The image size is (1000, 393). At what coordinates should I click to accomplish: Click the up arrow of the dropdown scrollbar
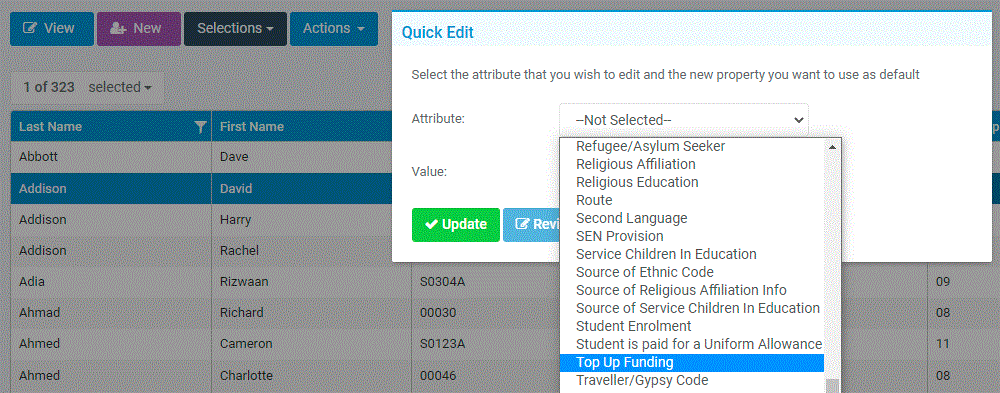[x=832, y=147]
